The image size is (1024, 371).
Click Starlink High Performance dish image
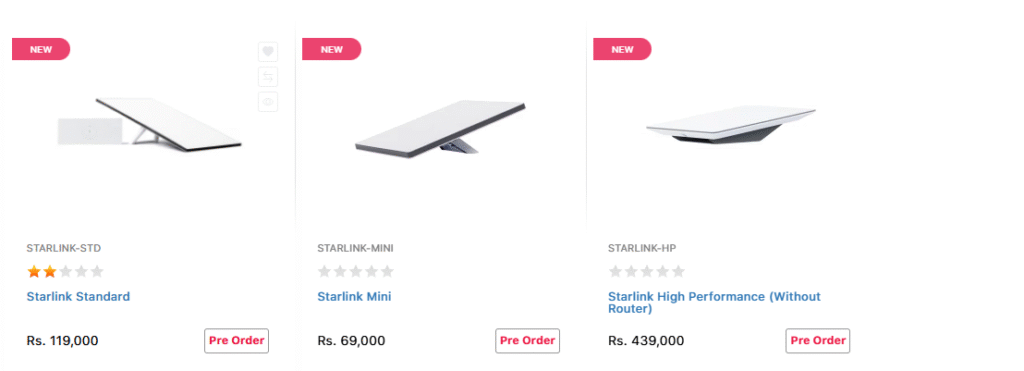pos(731,124)
